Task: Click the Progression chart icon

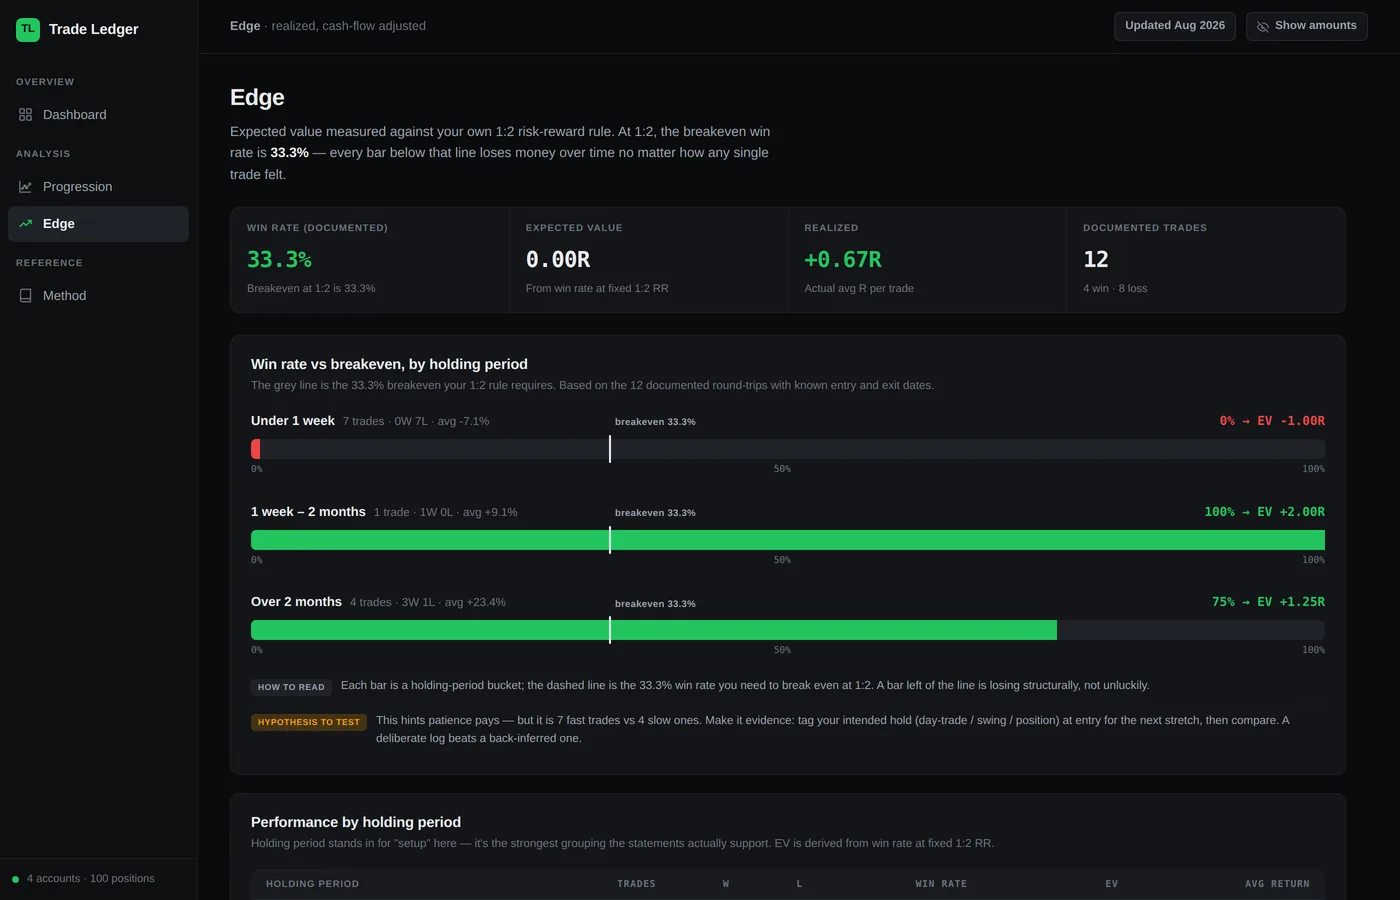Action: [x=25, y=187]
